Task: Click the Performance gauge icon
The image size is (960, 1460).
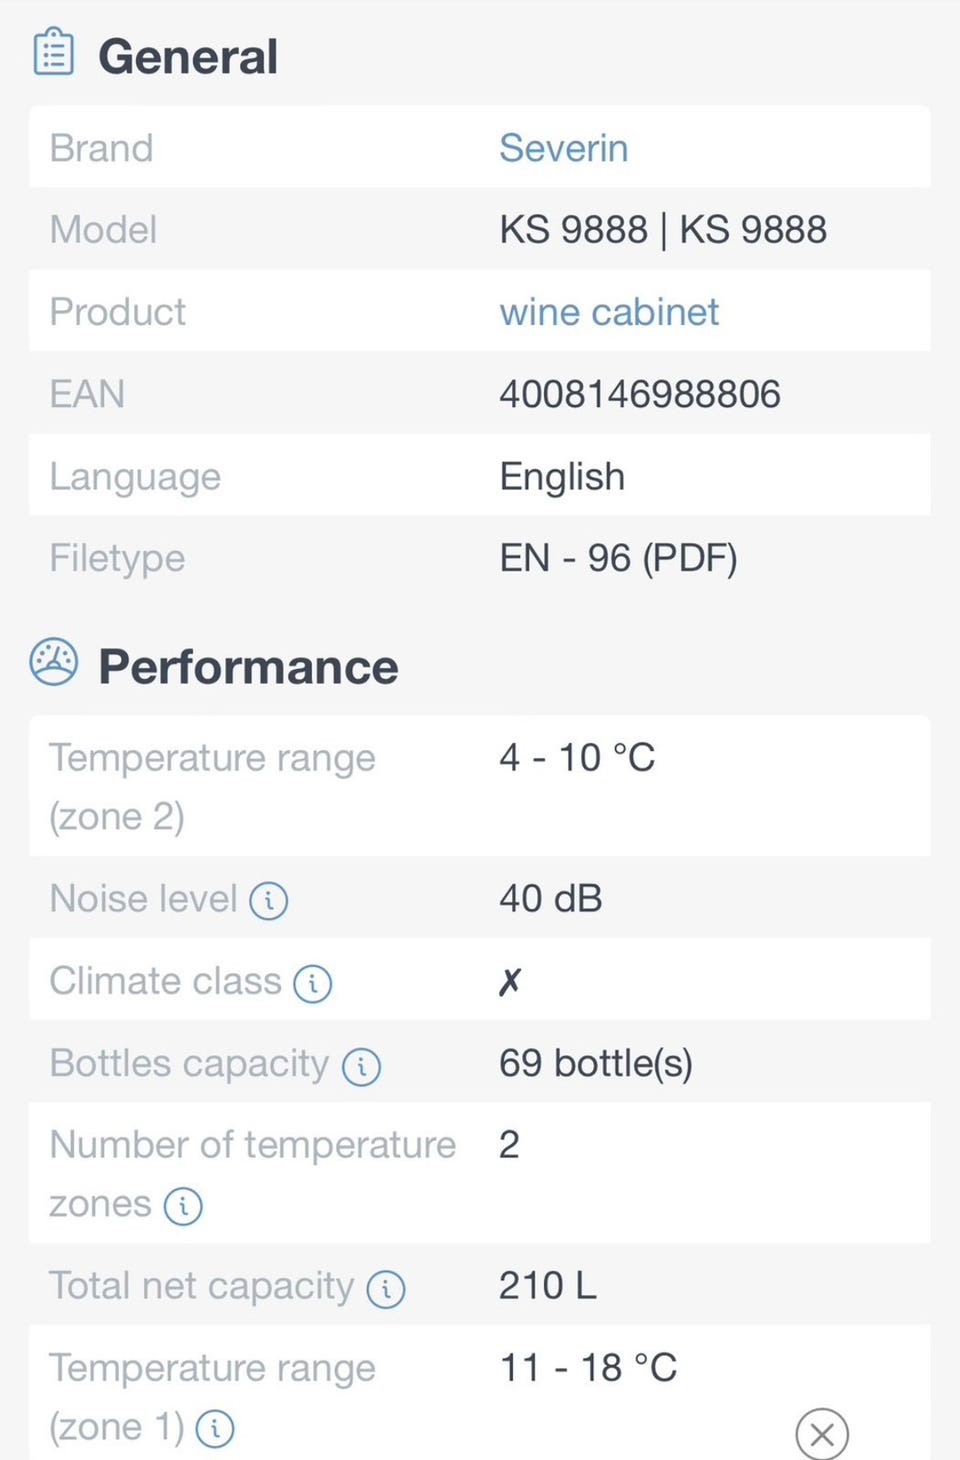Action: pos(54,662)
